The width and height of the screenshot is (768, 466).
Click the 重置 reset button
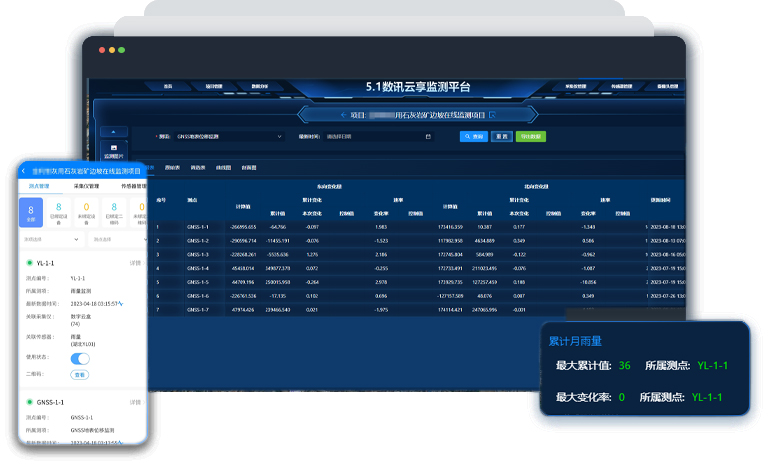(x=502, y=137)
